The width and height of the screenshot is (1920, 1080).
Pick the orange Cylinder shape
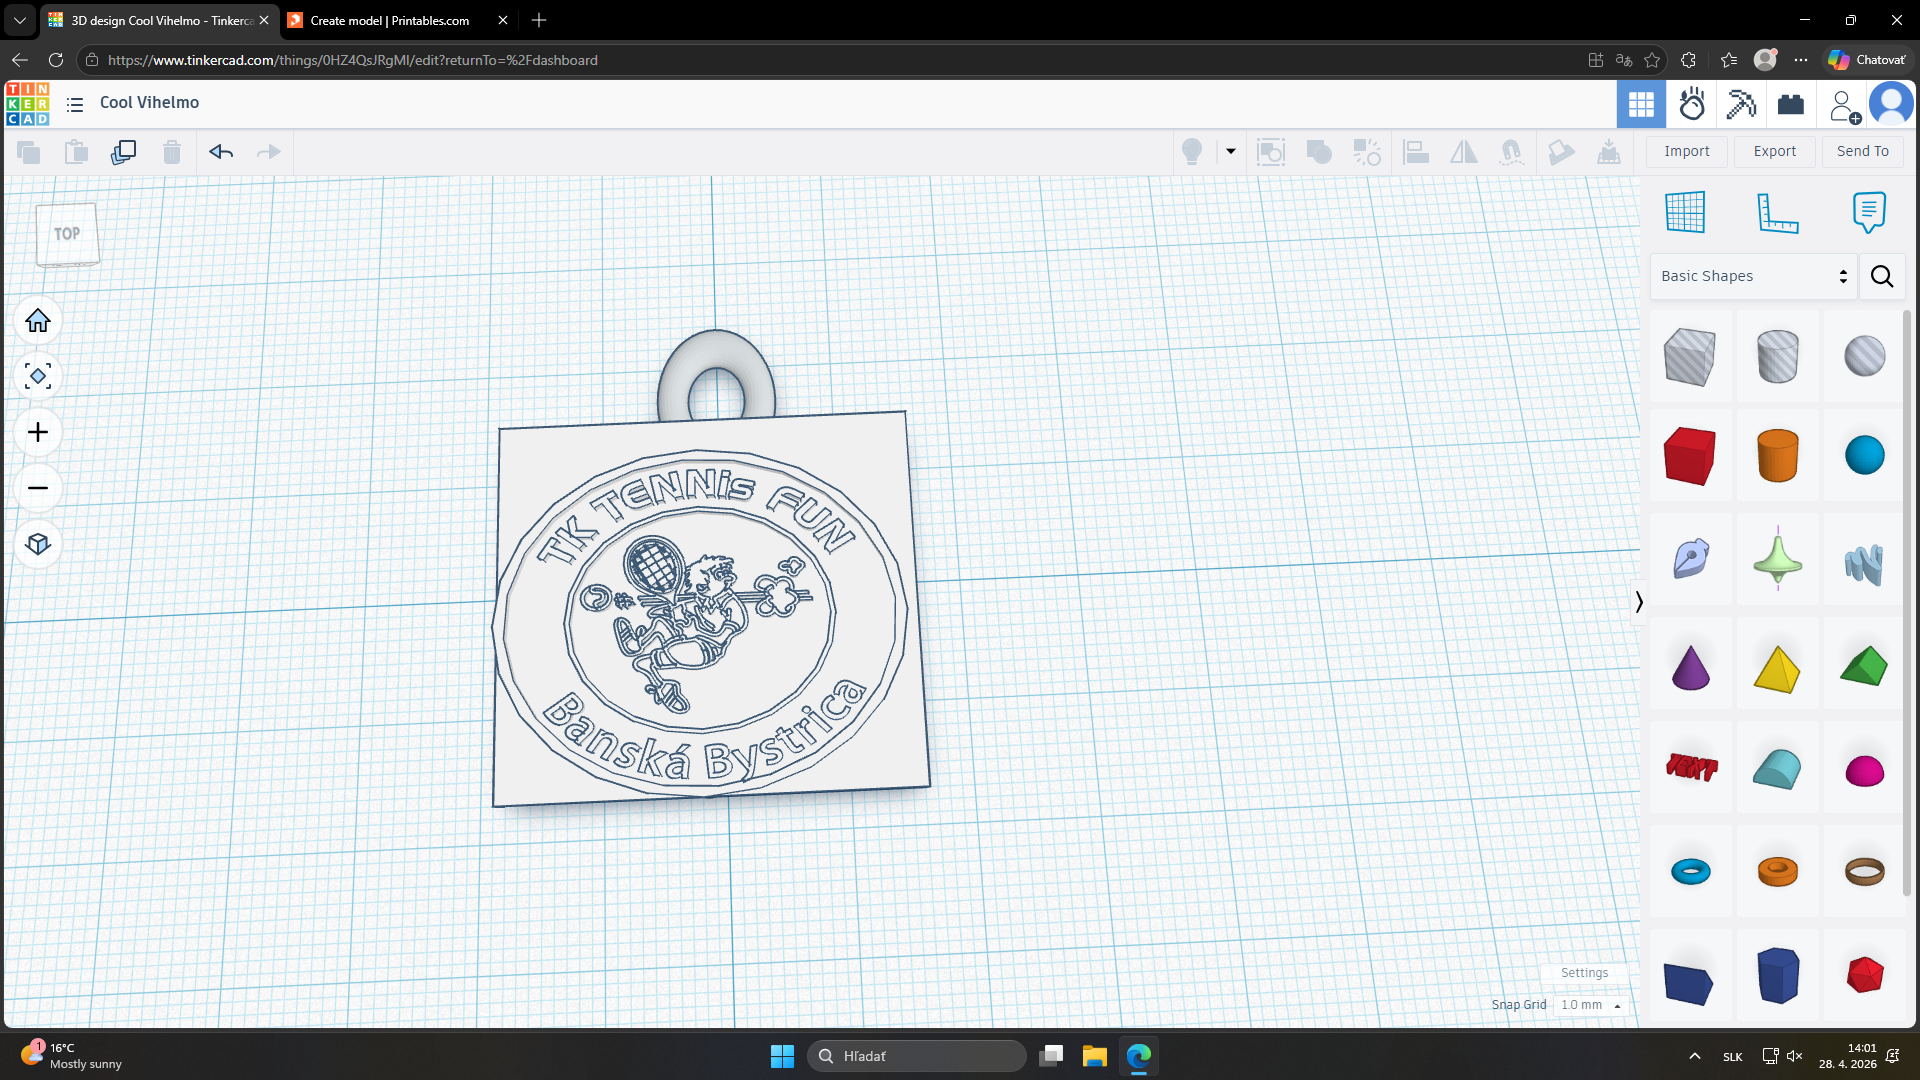[1777, 456]
